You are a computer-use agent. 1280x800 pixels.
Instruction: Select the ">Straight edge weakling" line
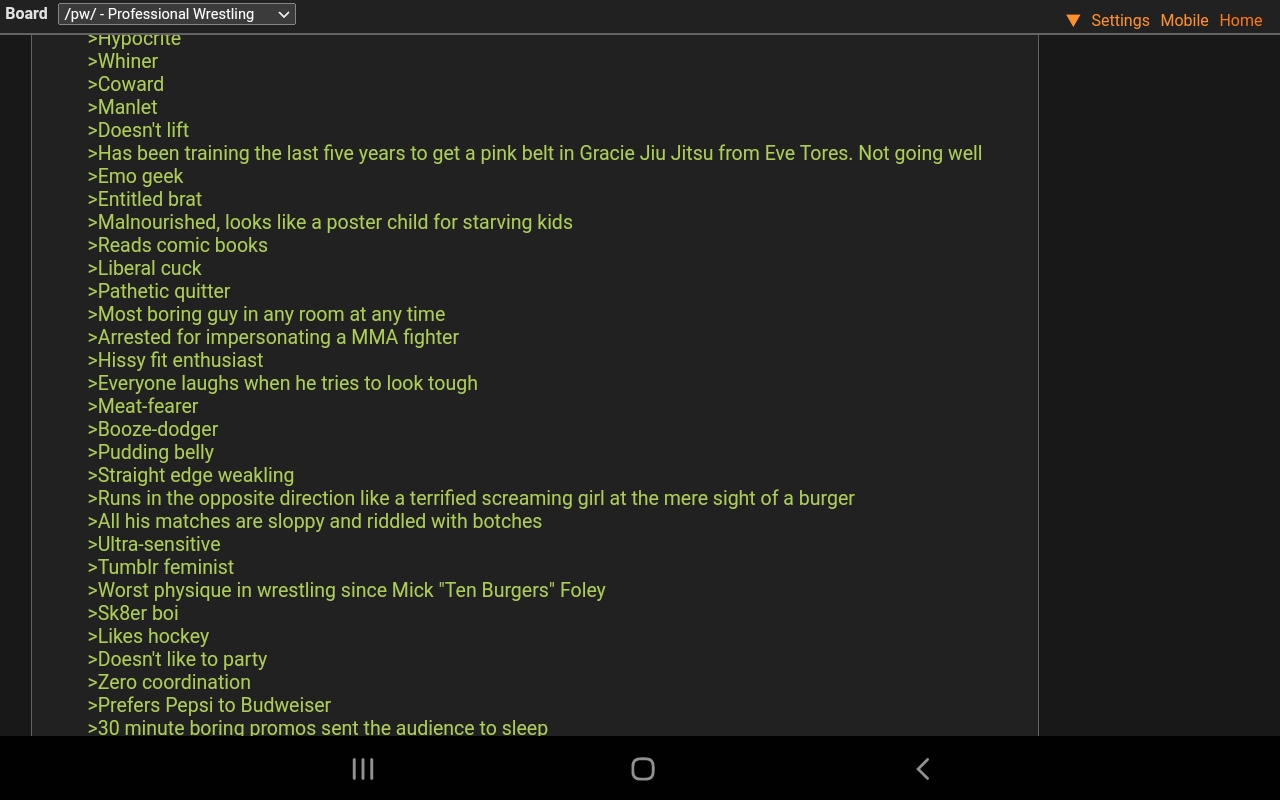191,475
